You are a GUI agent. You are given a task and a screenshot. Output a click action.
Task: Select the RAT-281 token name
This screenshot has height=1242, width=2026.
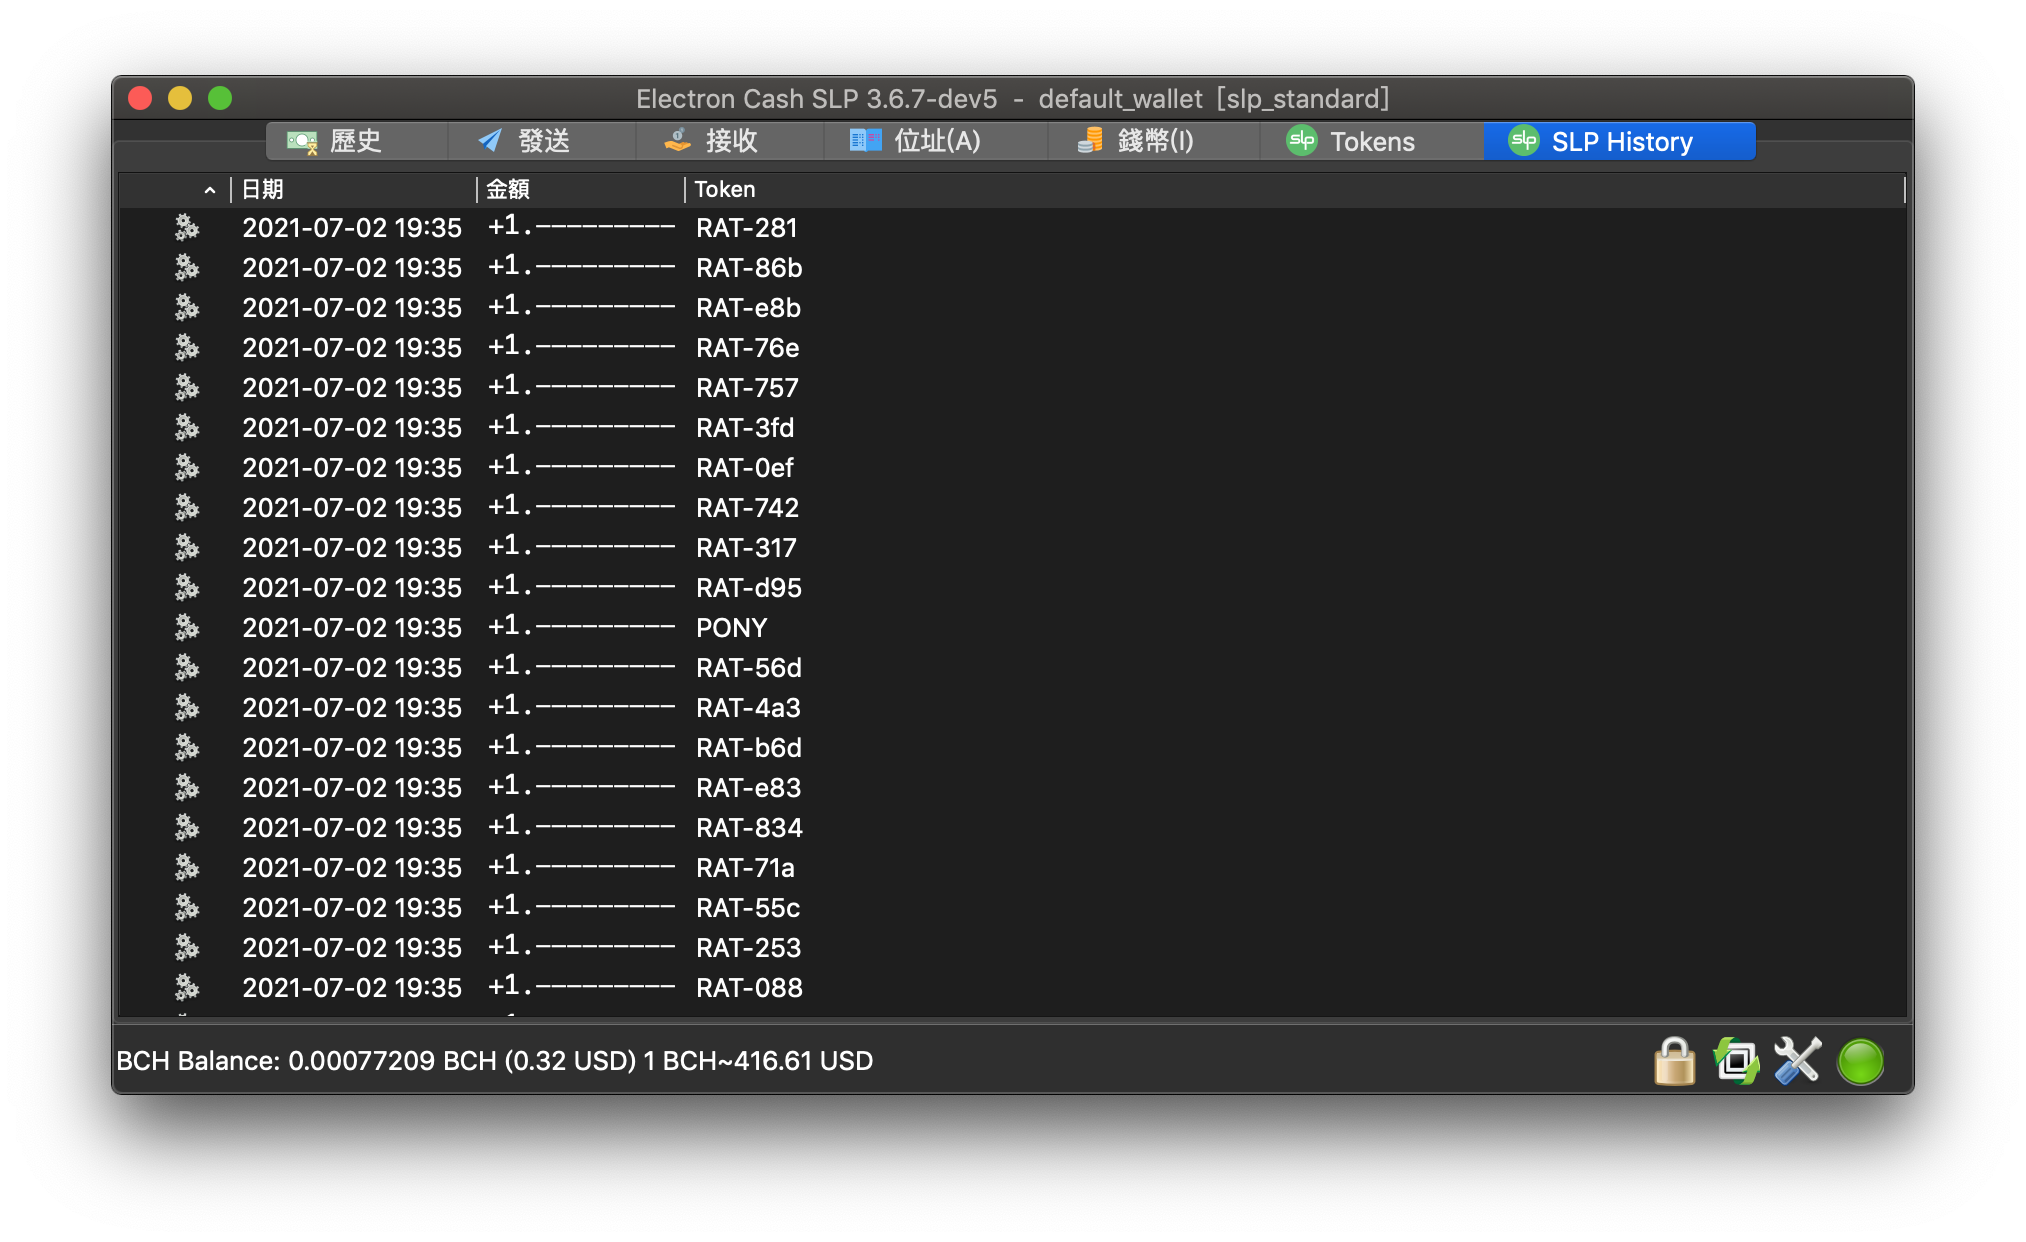(747, 228)
